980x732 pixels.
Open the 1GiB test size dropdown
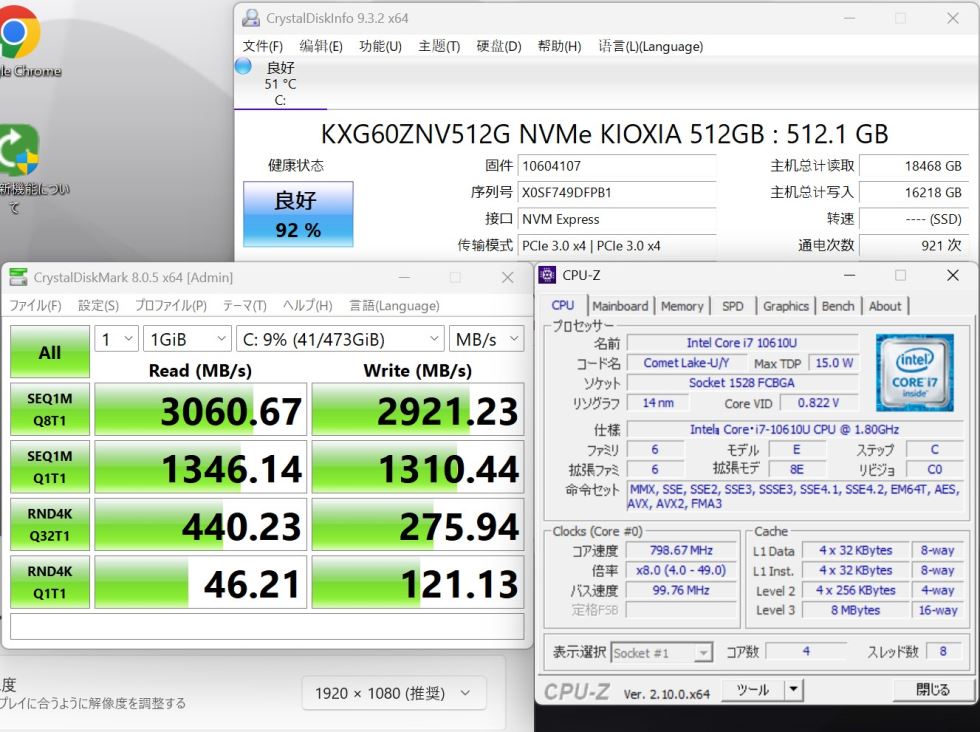coord(187,339)
